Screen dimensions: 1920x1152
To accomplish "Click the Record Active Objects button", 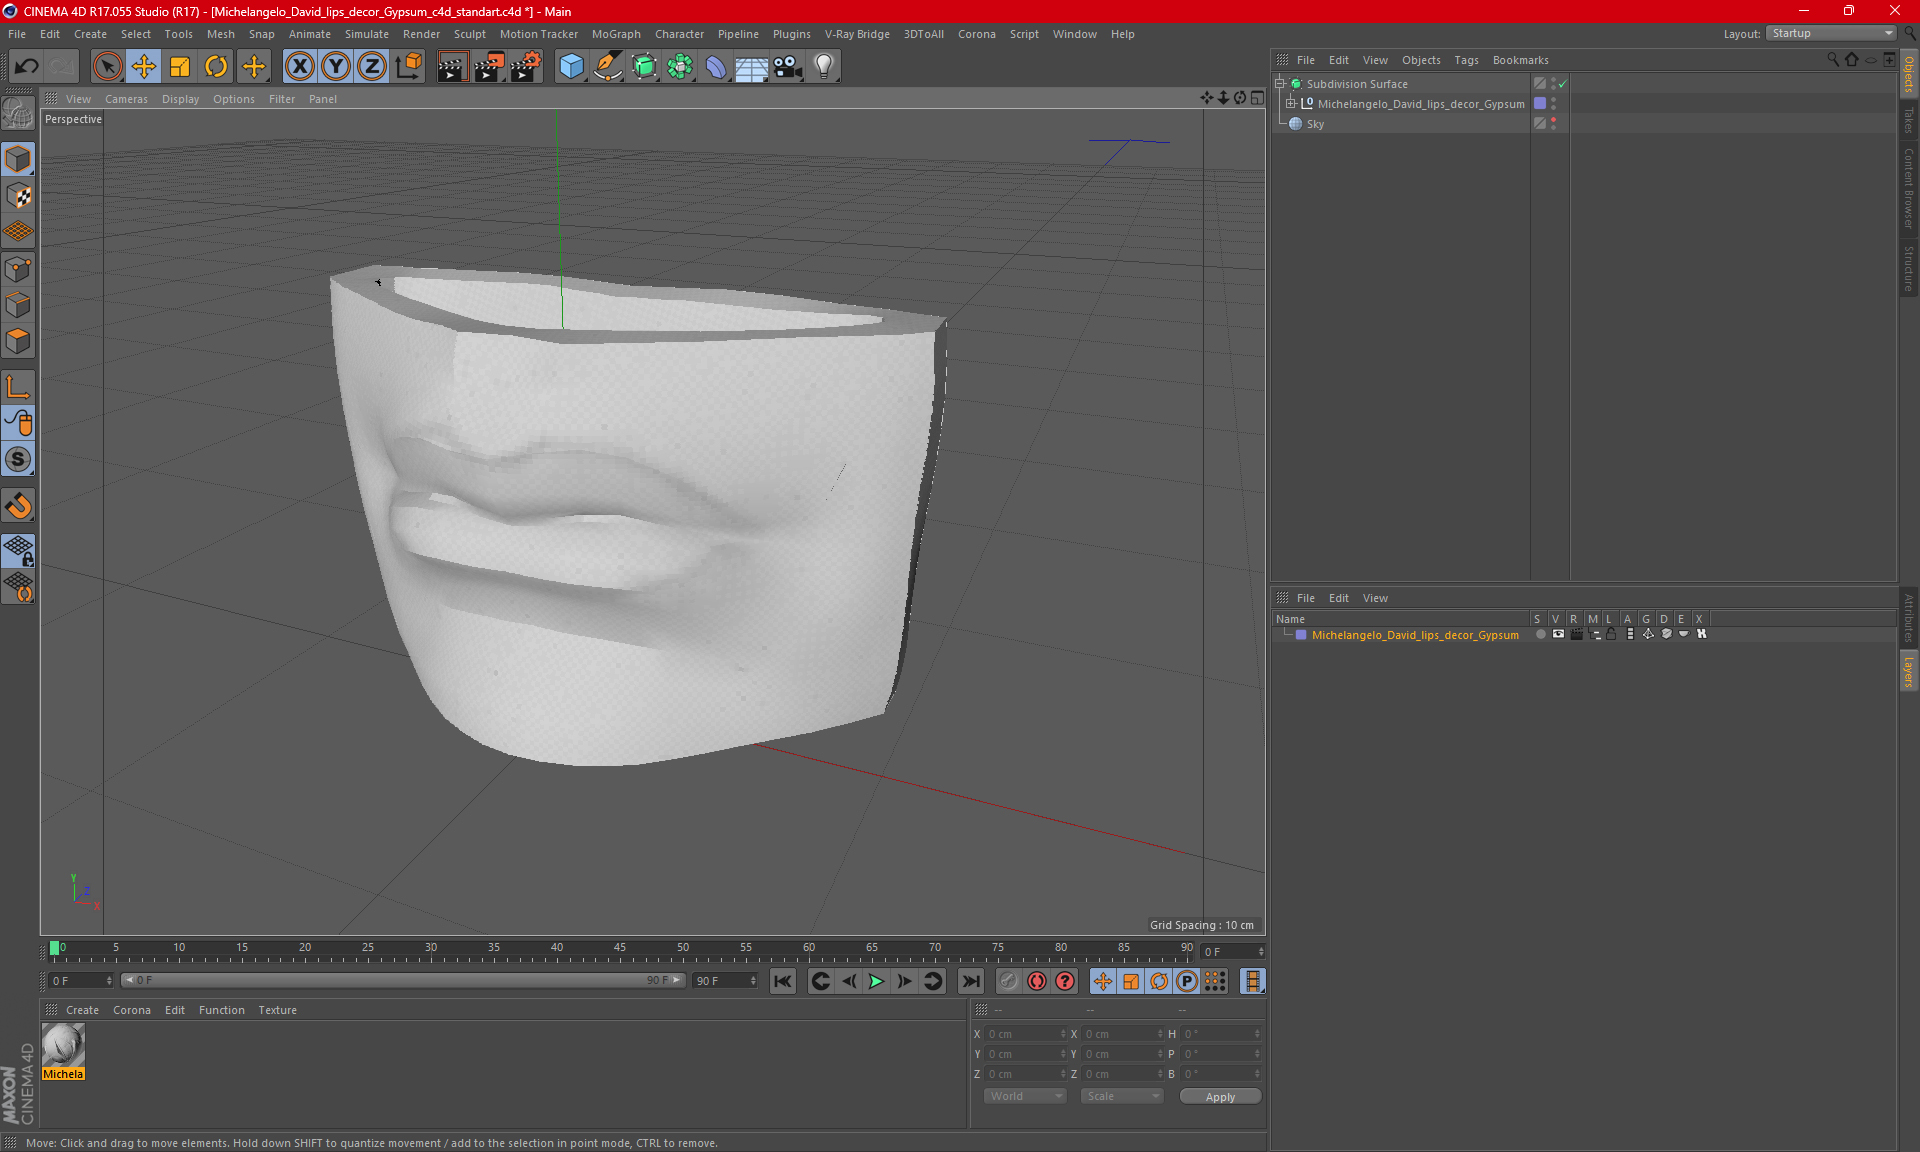I will (x=1009, y=981).
